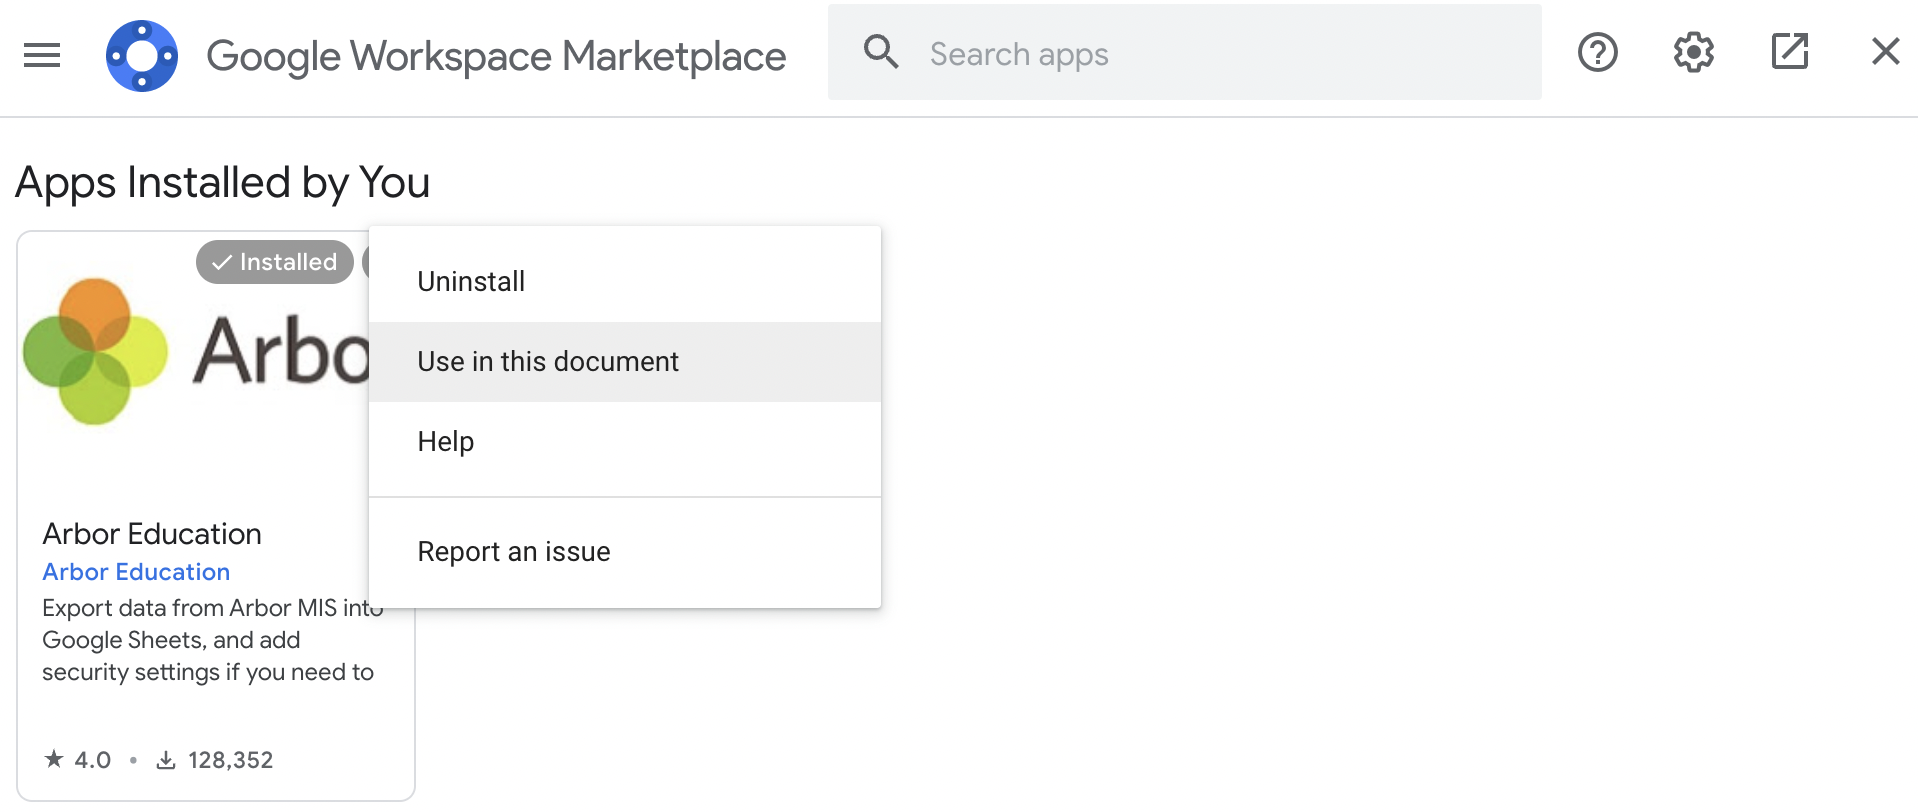Choose Report an issue option
This screenshot has height=812, width=1918.
tap(514, 552)
